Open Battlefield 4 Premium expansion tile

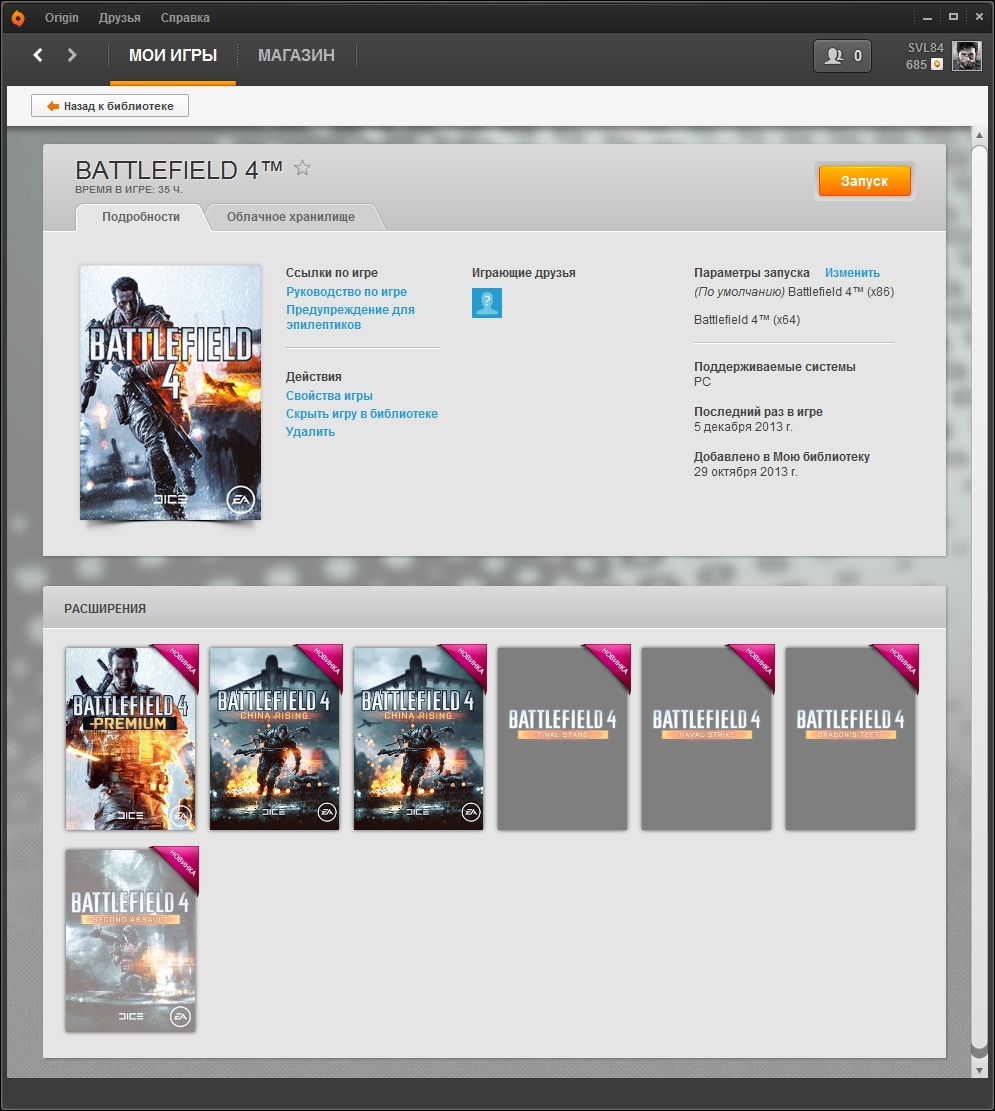click(130, 738)
